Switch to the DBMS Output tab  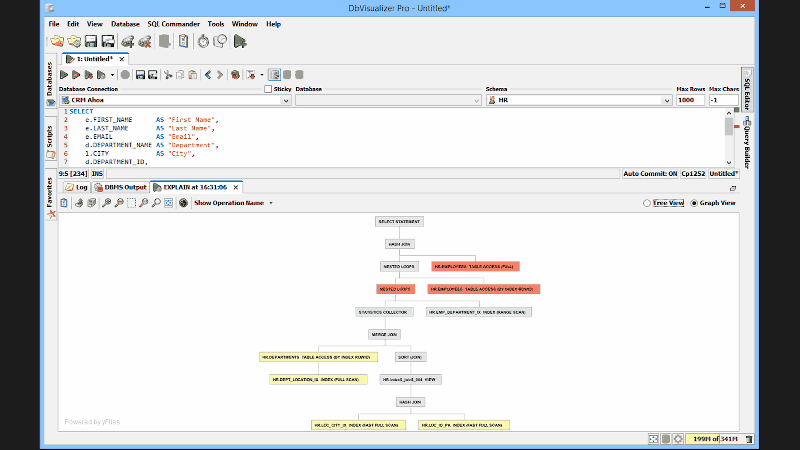click(x=120, y=187)
